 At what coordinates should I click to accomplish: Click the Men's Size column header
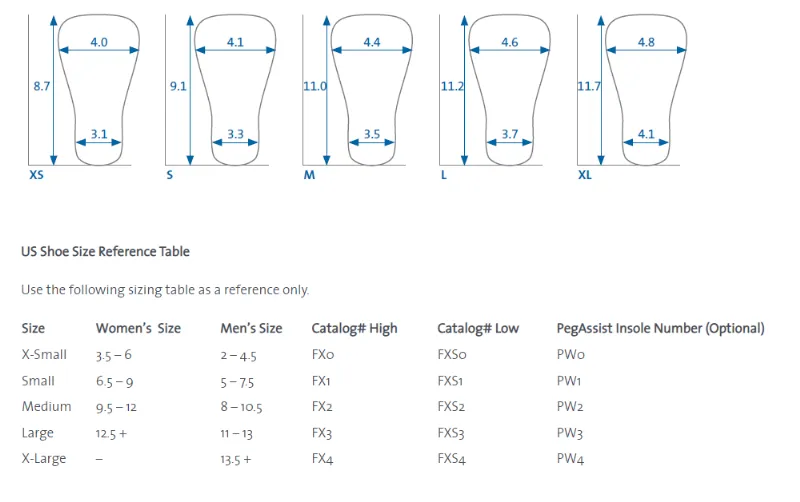251,328
